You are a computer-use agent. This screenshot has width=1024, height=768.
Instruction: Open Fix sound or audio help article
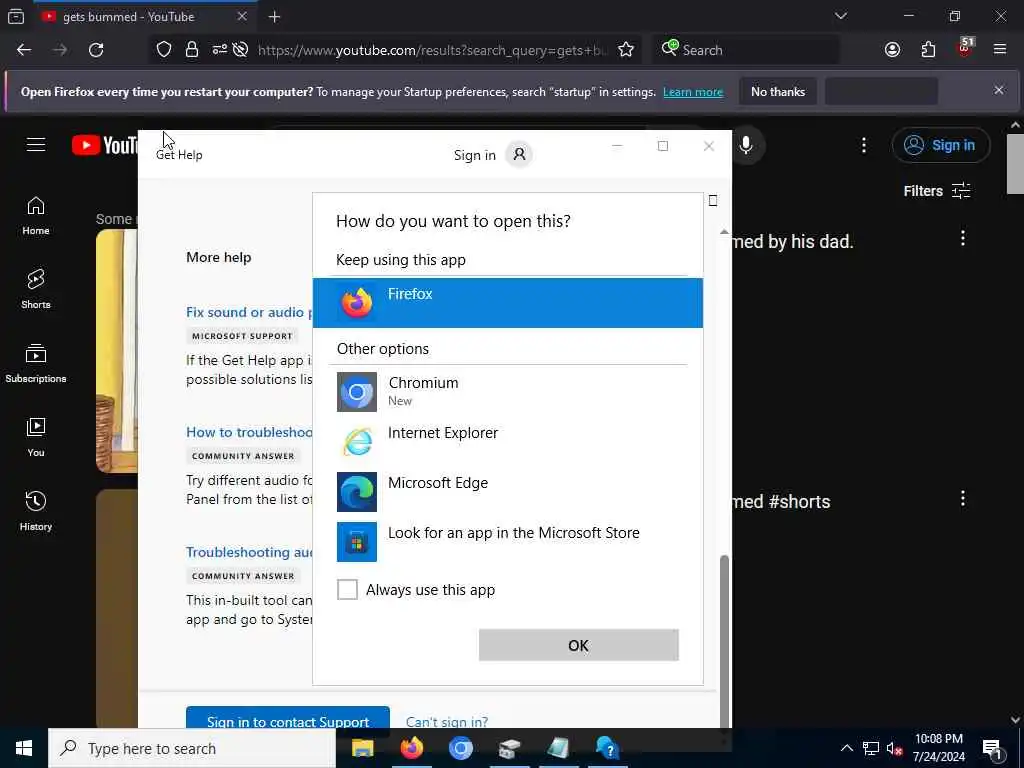249,312
